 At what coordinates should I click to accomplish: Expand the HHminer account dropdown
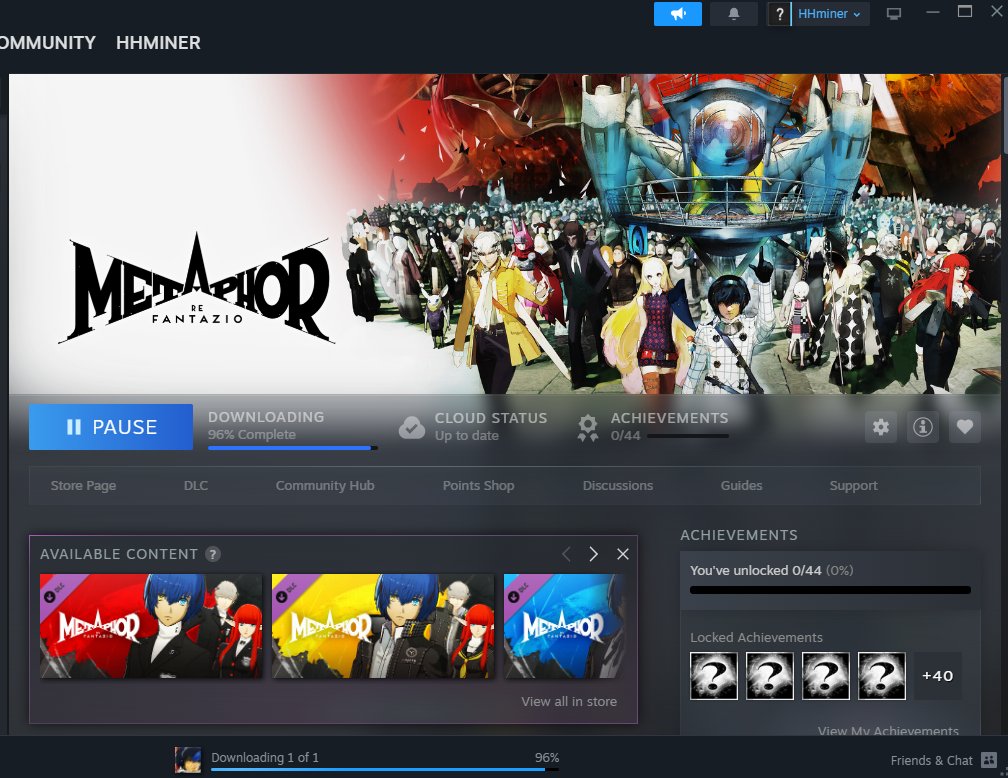(x=829, y=14)
